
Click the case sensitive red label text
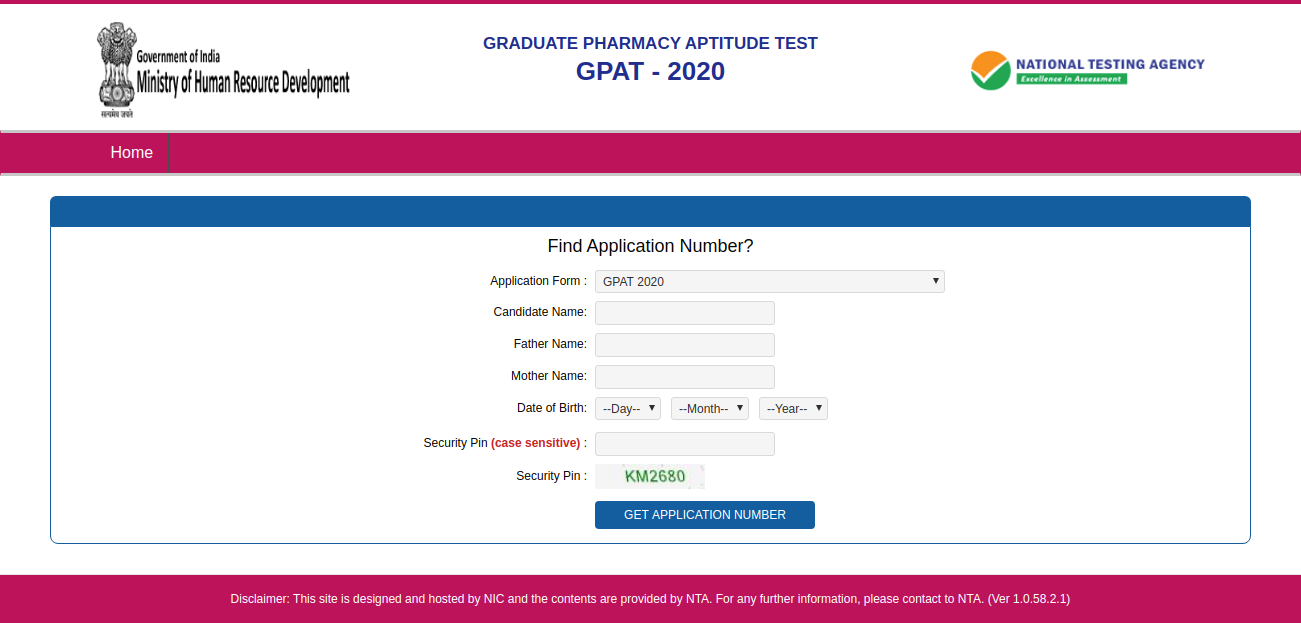538,442
